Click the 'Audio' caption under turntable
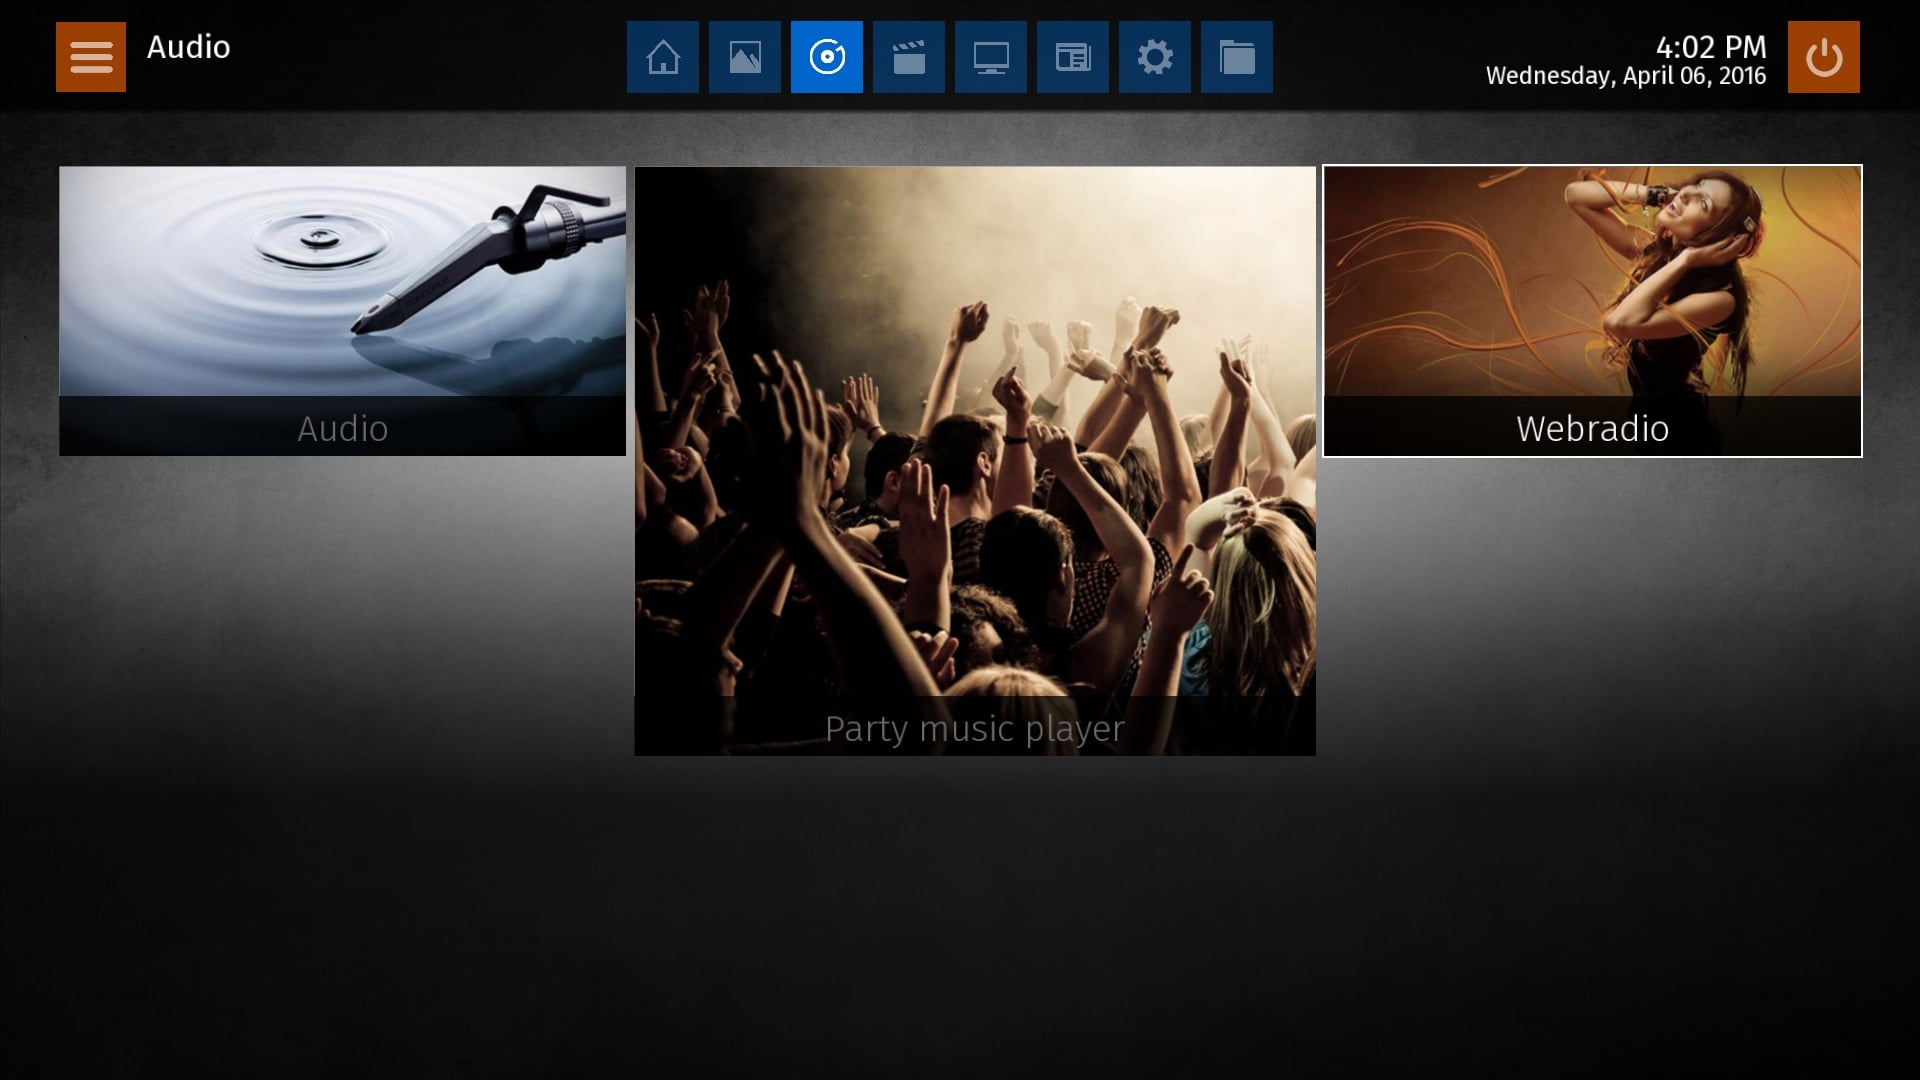 [342, 428]
